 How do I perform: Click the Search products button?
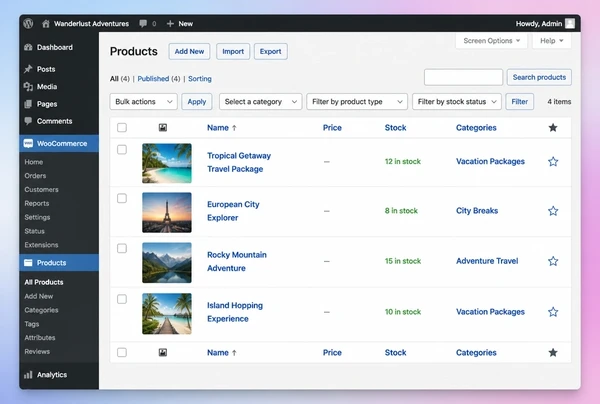click(x=539, y=77)
